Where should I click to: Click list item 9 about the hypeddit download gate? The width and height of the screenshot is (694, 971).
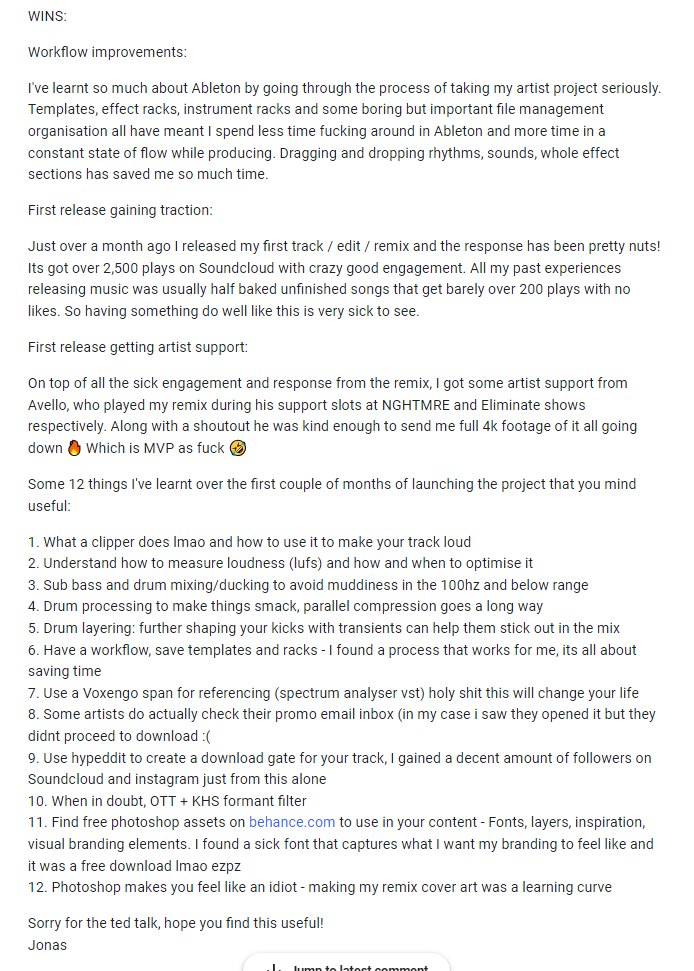click(340, 757)
